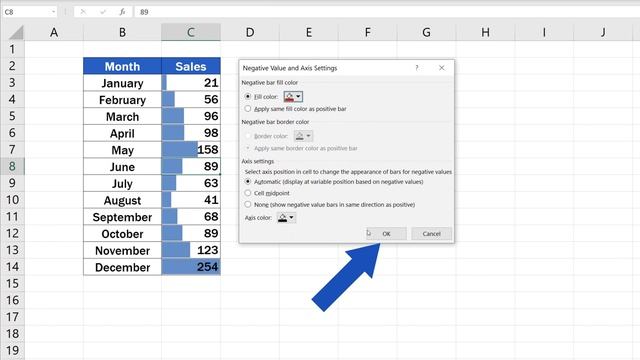Click the February cell
This screenshot has height=360, width=640.
click(x=122, y=100)
